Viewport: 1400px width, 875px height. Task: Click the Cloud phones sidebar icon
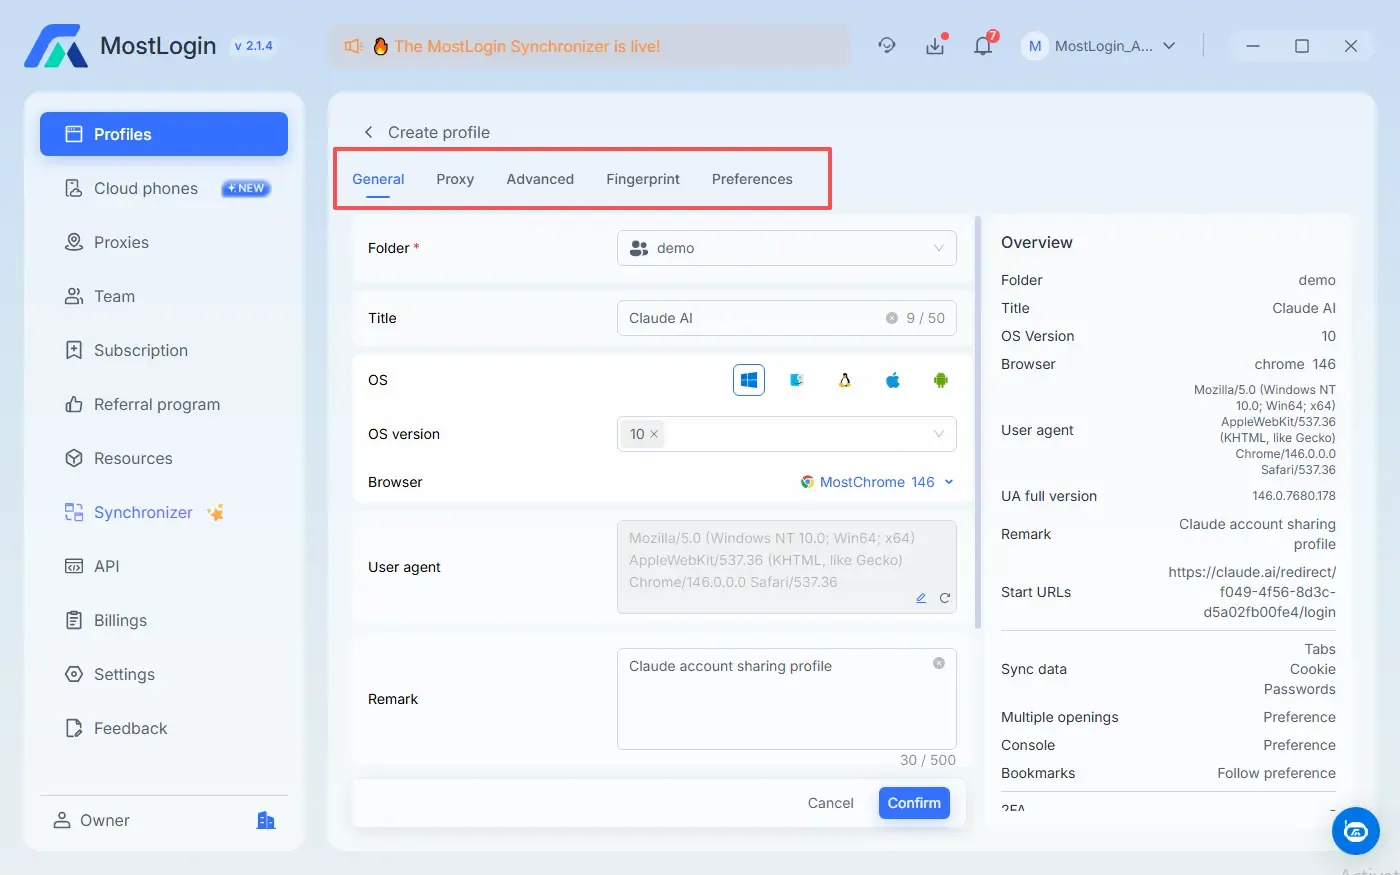[x=74, y=188]
